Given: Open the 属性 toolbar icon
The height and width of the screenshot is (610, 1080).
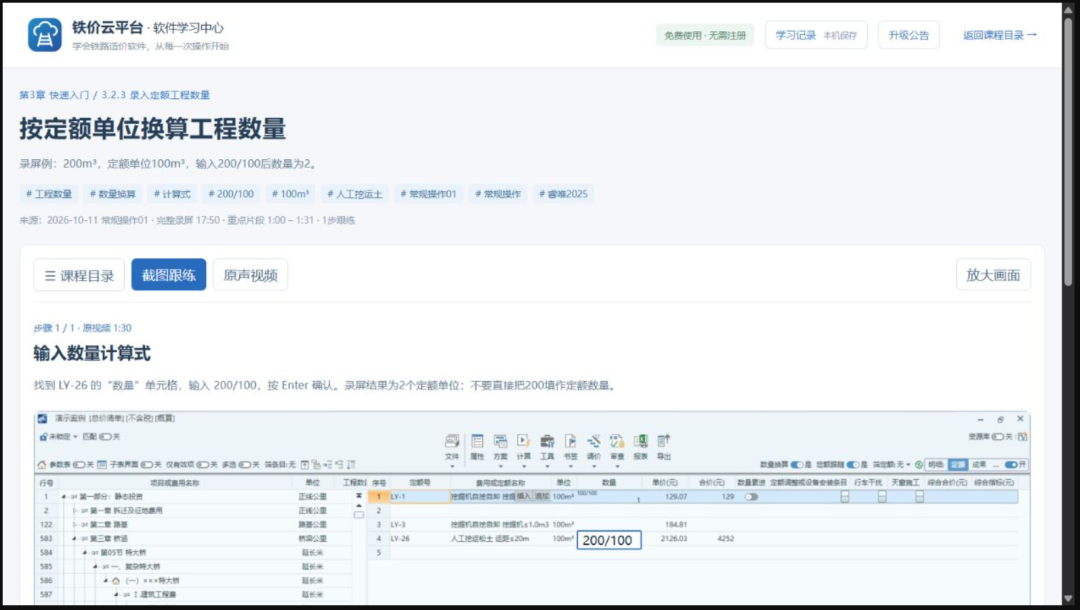Looking at the screenshot, I should (x=477, y=441).
